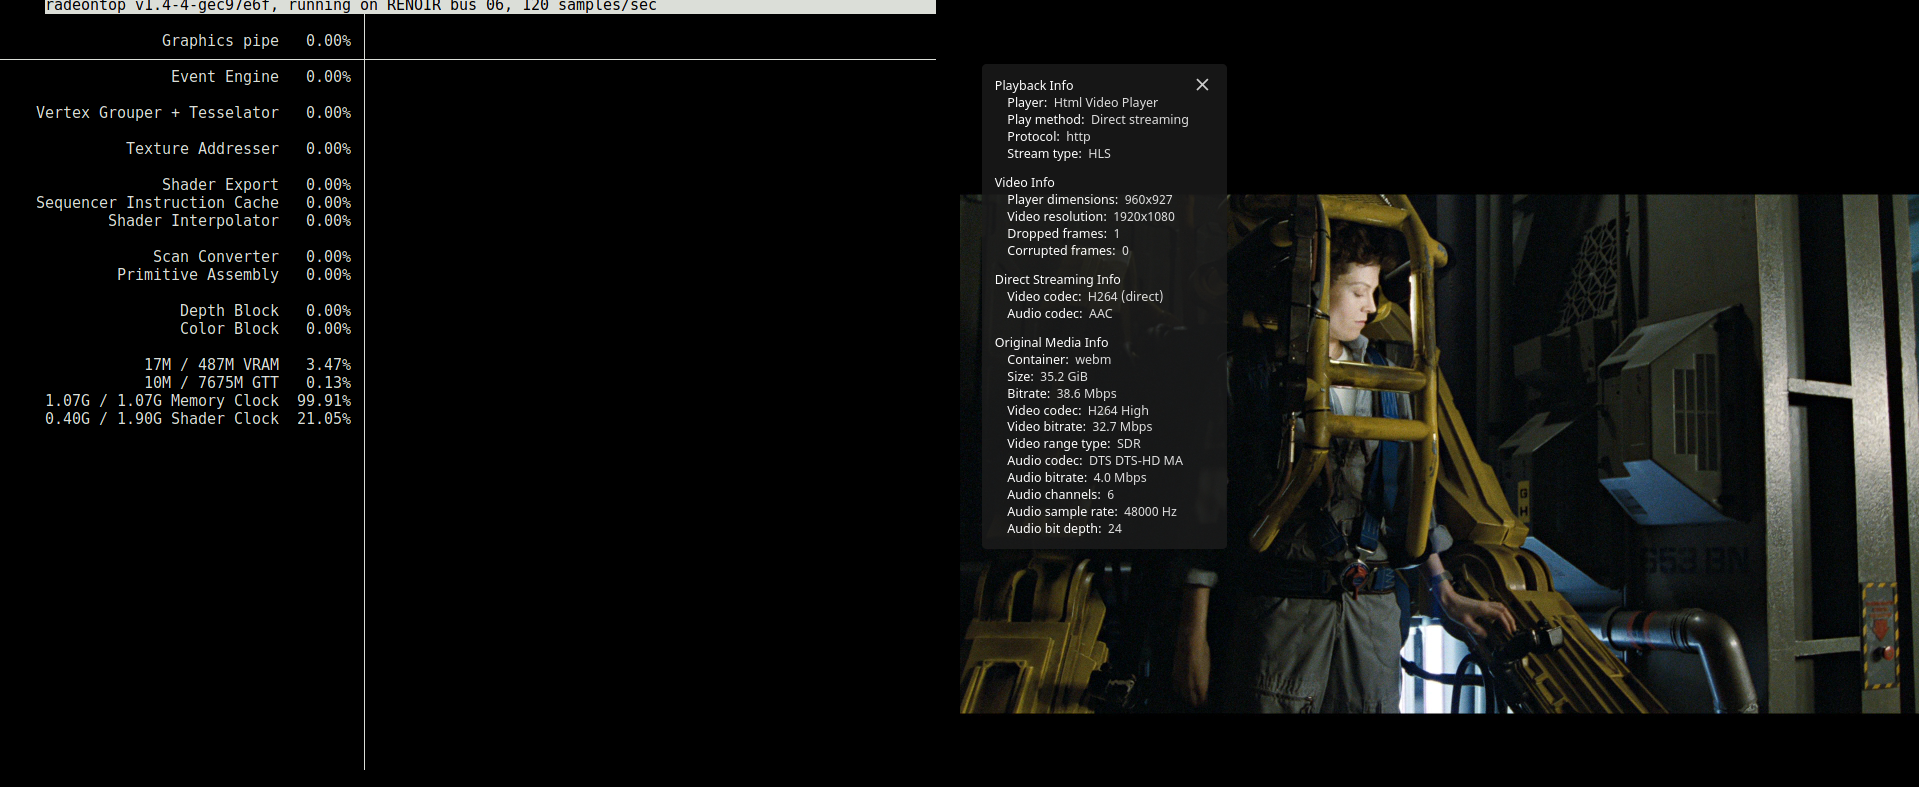This screenshot has height=787, width=1919.
Task: Click the Playback Info heading
Action: click(1033, 86)
